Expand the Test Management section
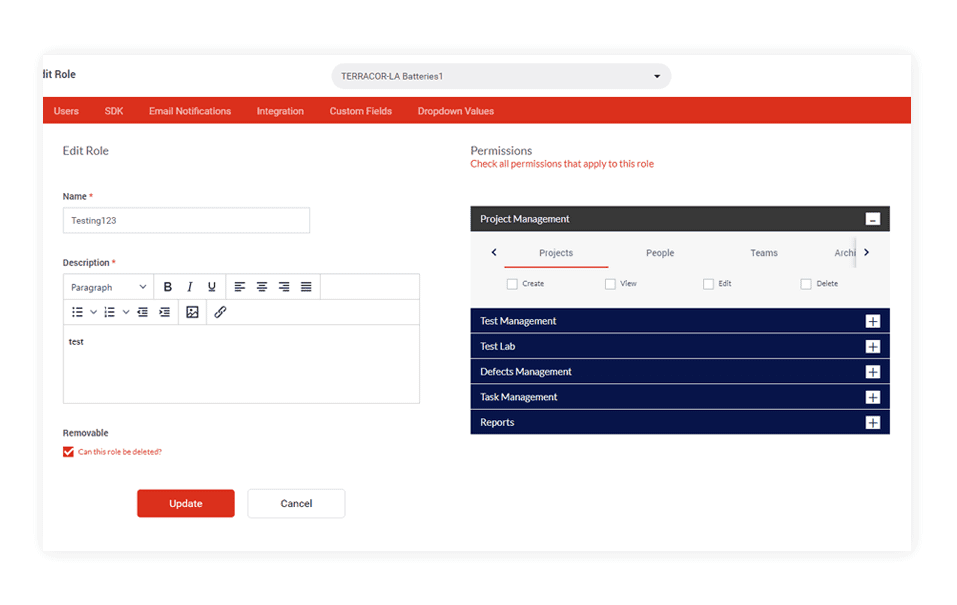 (873, 321)
